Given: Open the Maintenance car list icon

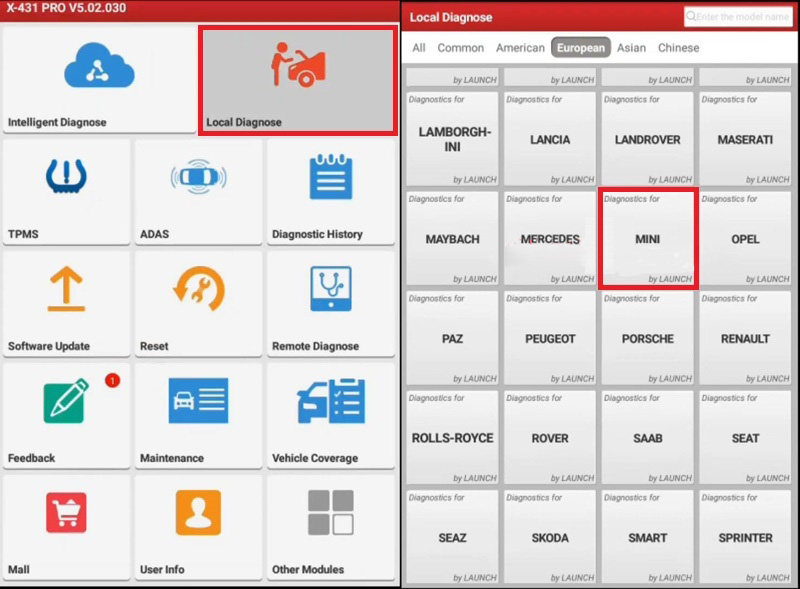Looking at the screenshot, I should (198, 401).
